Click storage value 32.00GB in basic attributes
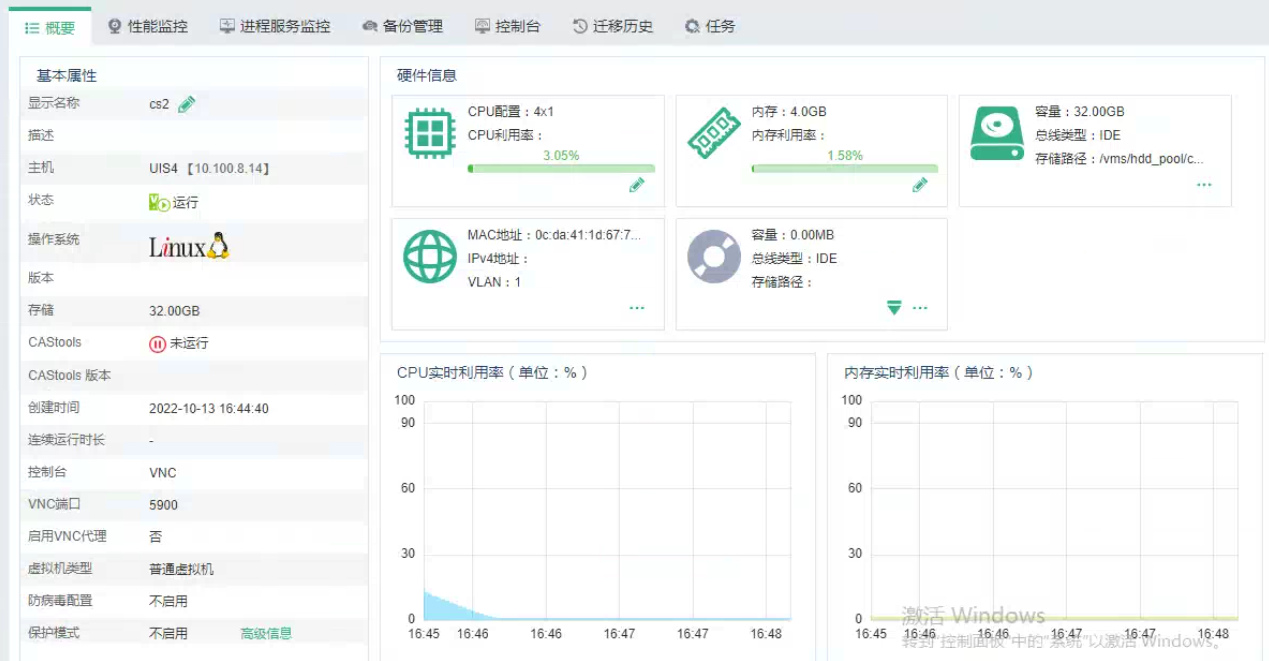This screenshot has width=1269, height=661. pos(175,311)
